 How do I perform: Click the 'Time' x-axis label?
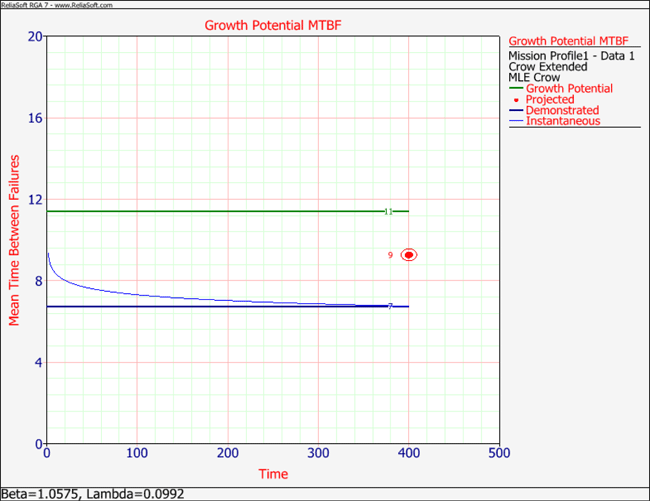pos(273,474)
